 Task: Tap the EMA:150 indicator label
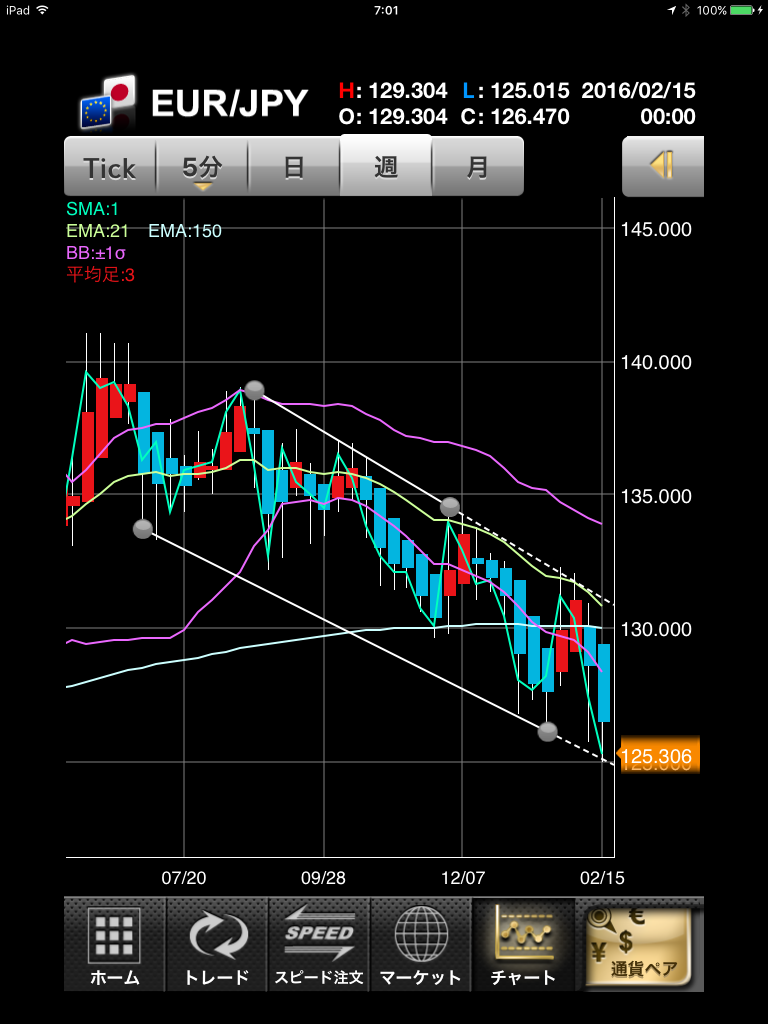point(185,231)
